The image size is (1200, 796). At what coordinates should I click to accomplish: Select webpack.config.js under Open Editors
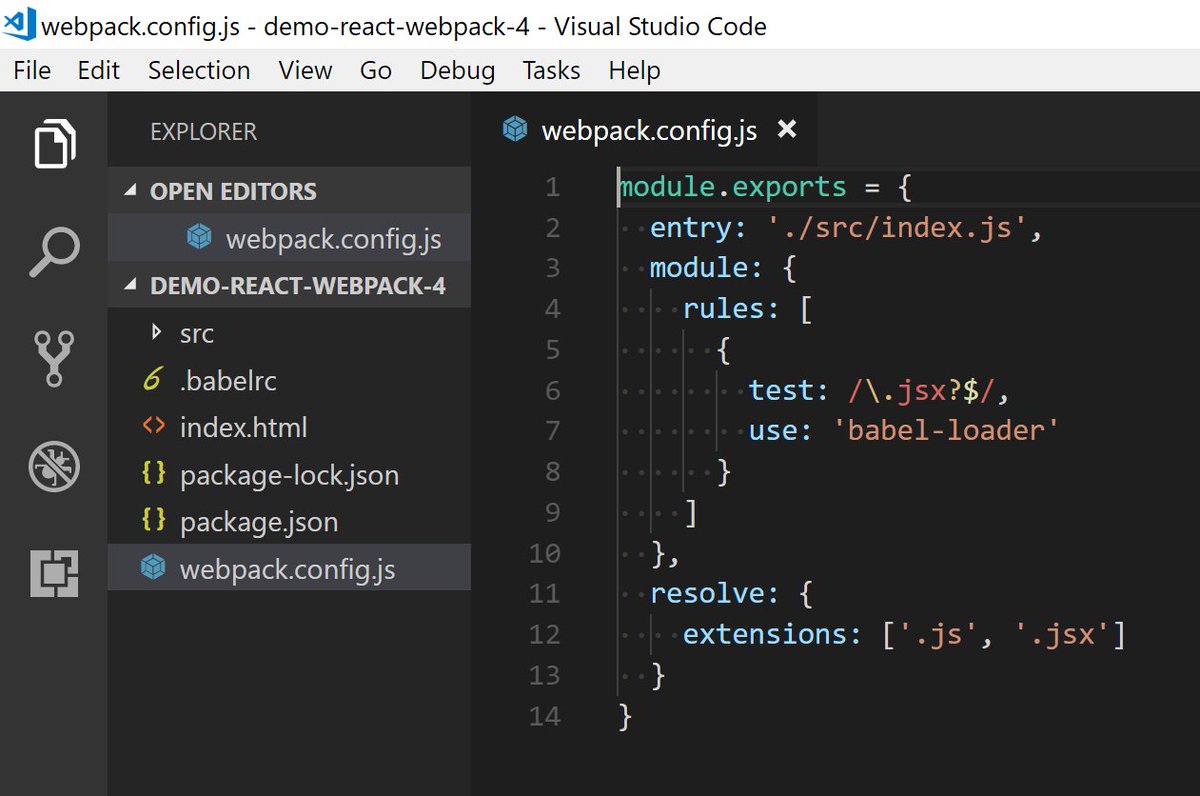click(x=289, y=239)
